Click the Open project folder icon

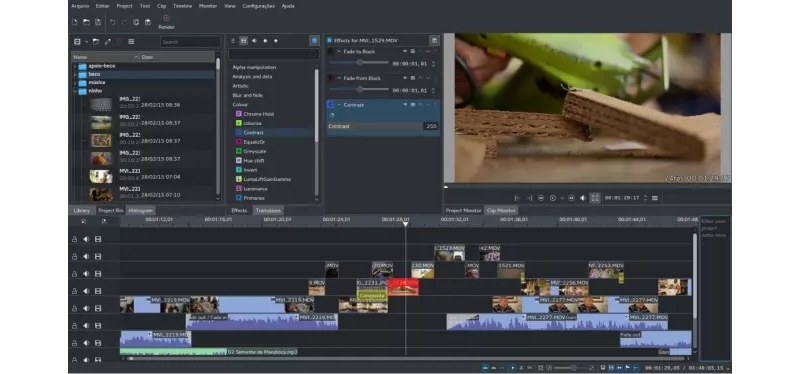click(x=86, y=22)
